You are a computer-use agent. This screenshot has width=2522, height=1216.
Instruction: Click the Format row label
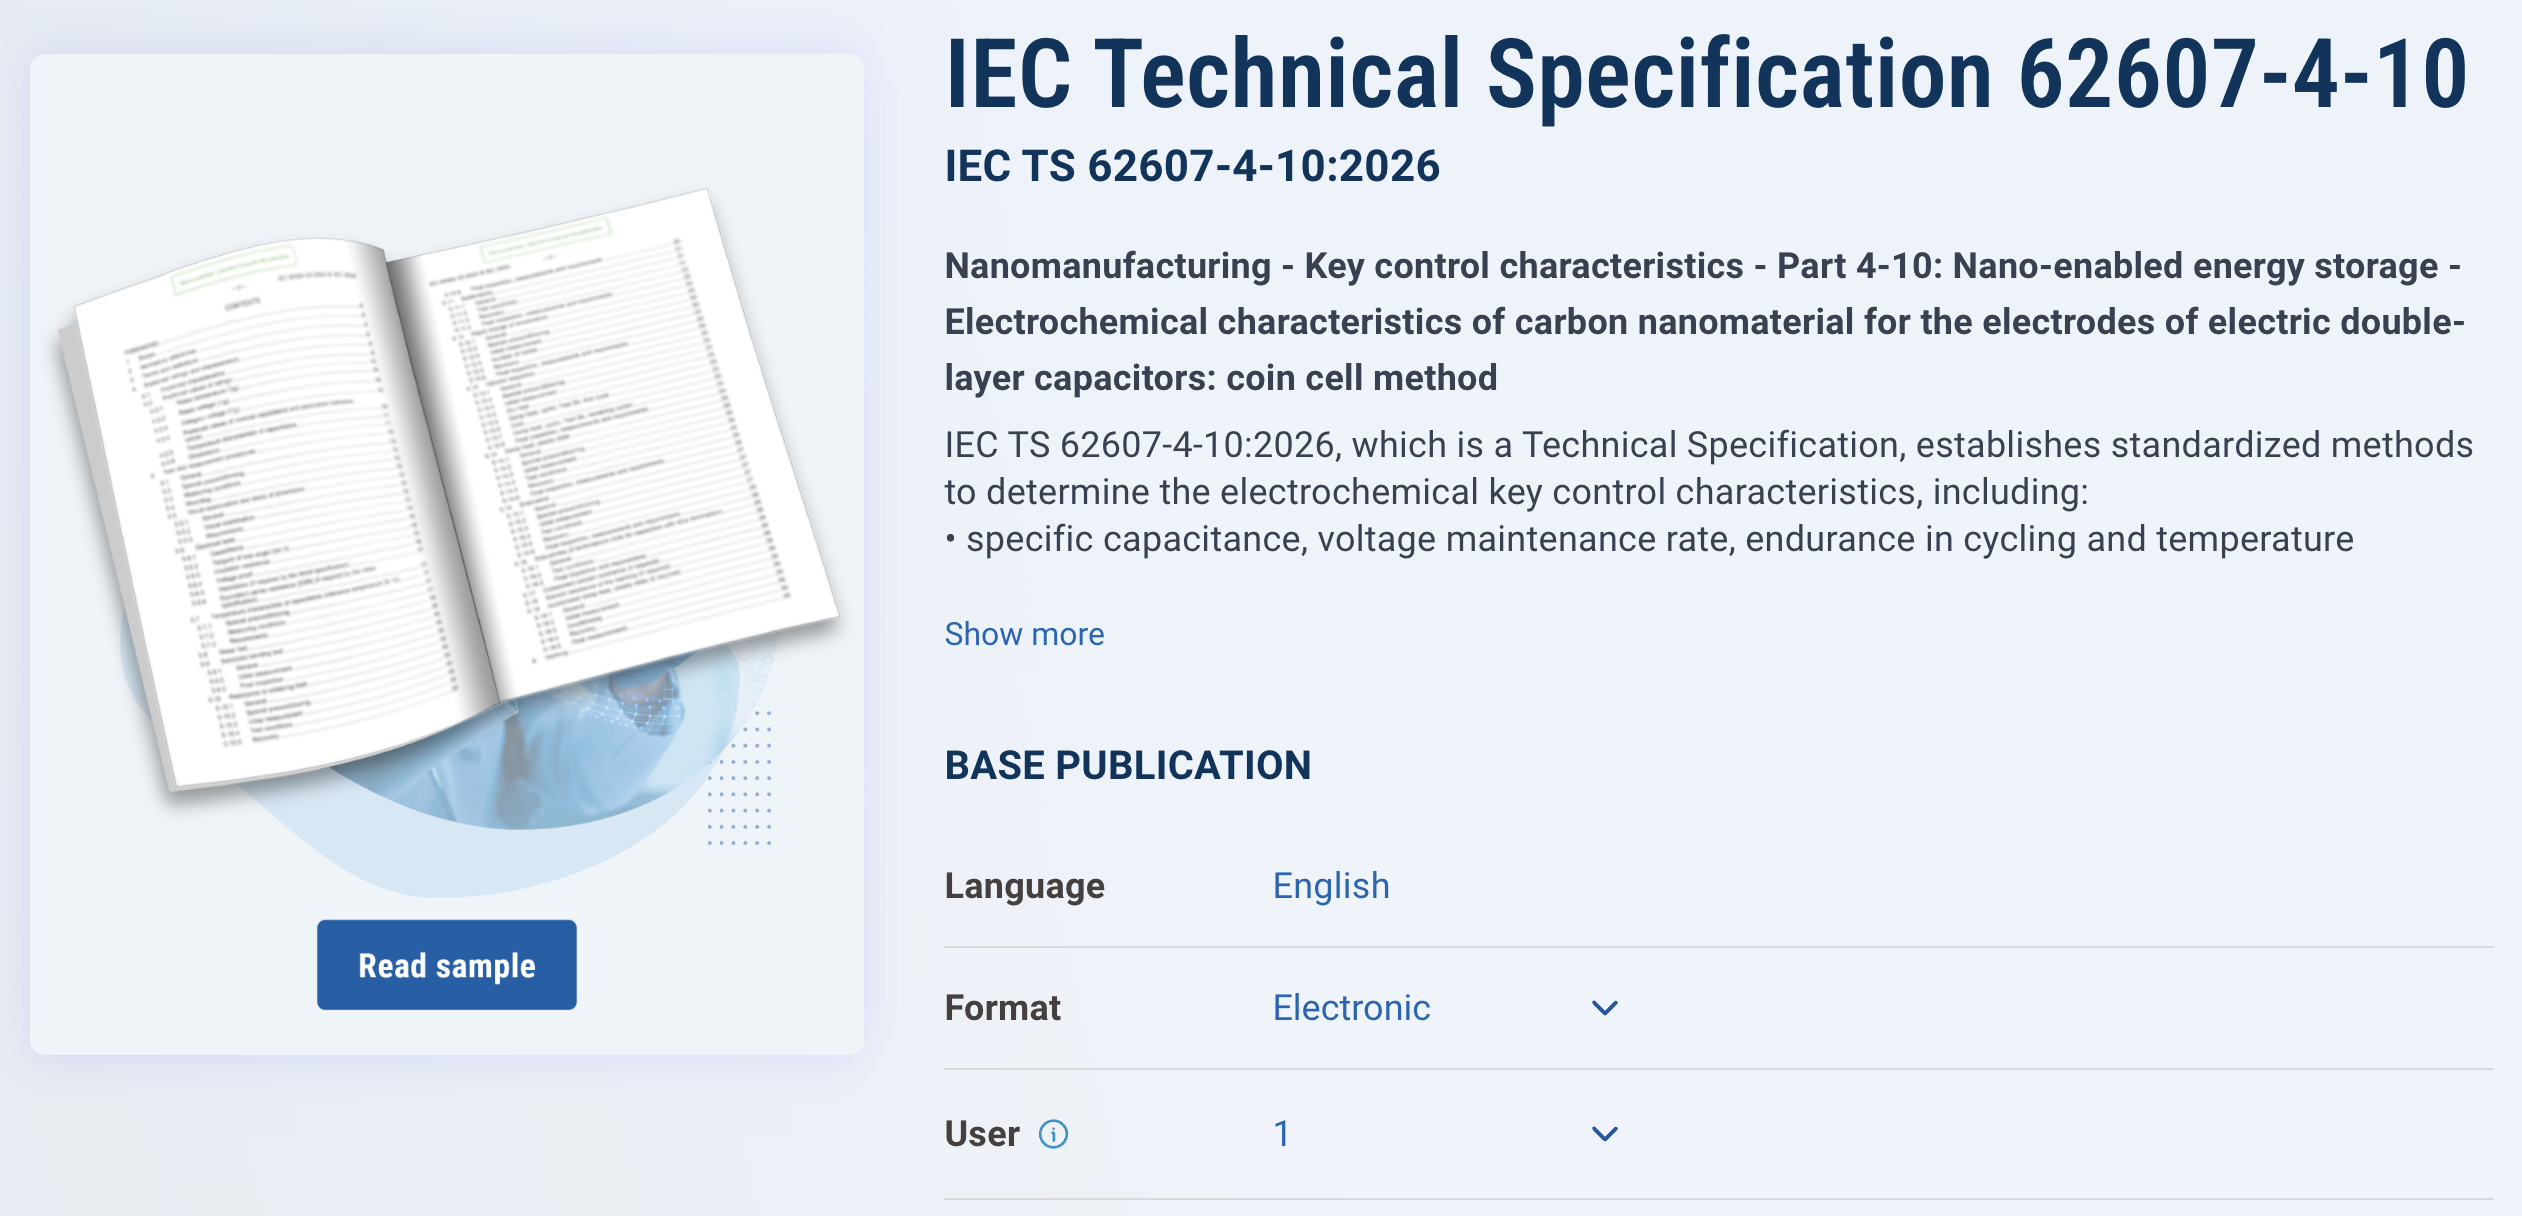point(1003,1008)
